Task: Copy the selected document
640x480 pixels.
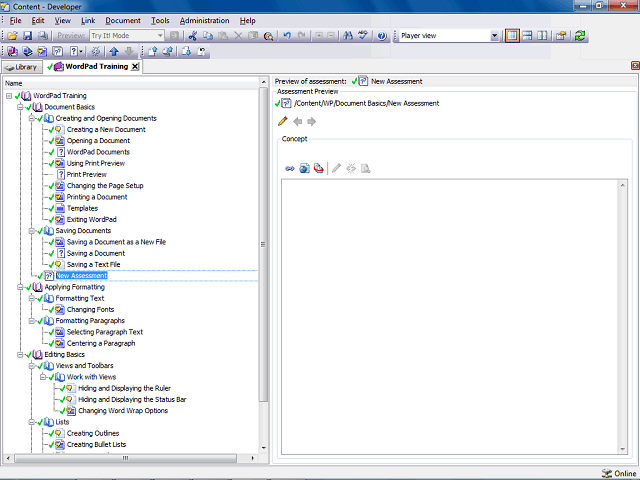Action: tap(208, 36)
